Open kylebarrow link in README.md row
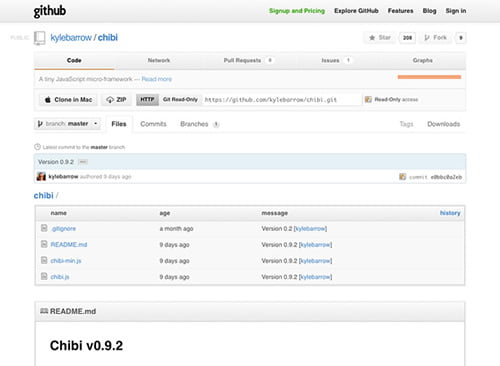Screen dimensions: 500x366 point(315,245)
